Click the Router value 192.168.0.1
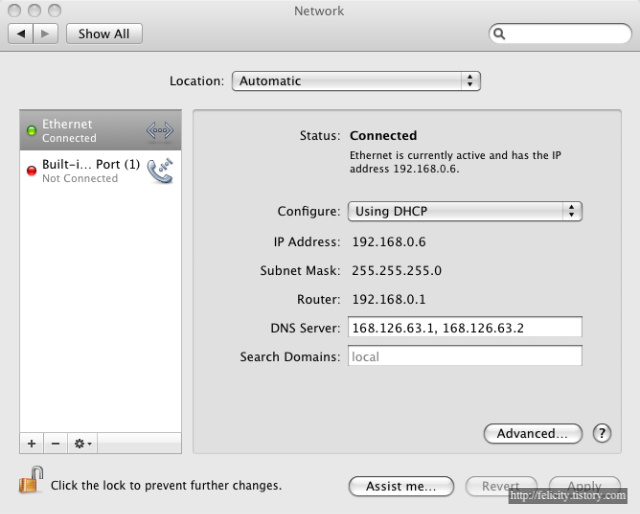Screen dimensions: 640x514 [x=389, y=299]
